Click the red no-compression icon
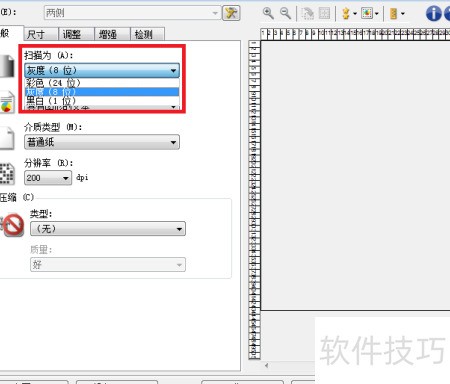Viewport: 450px width, 384px height. point(13,225)
